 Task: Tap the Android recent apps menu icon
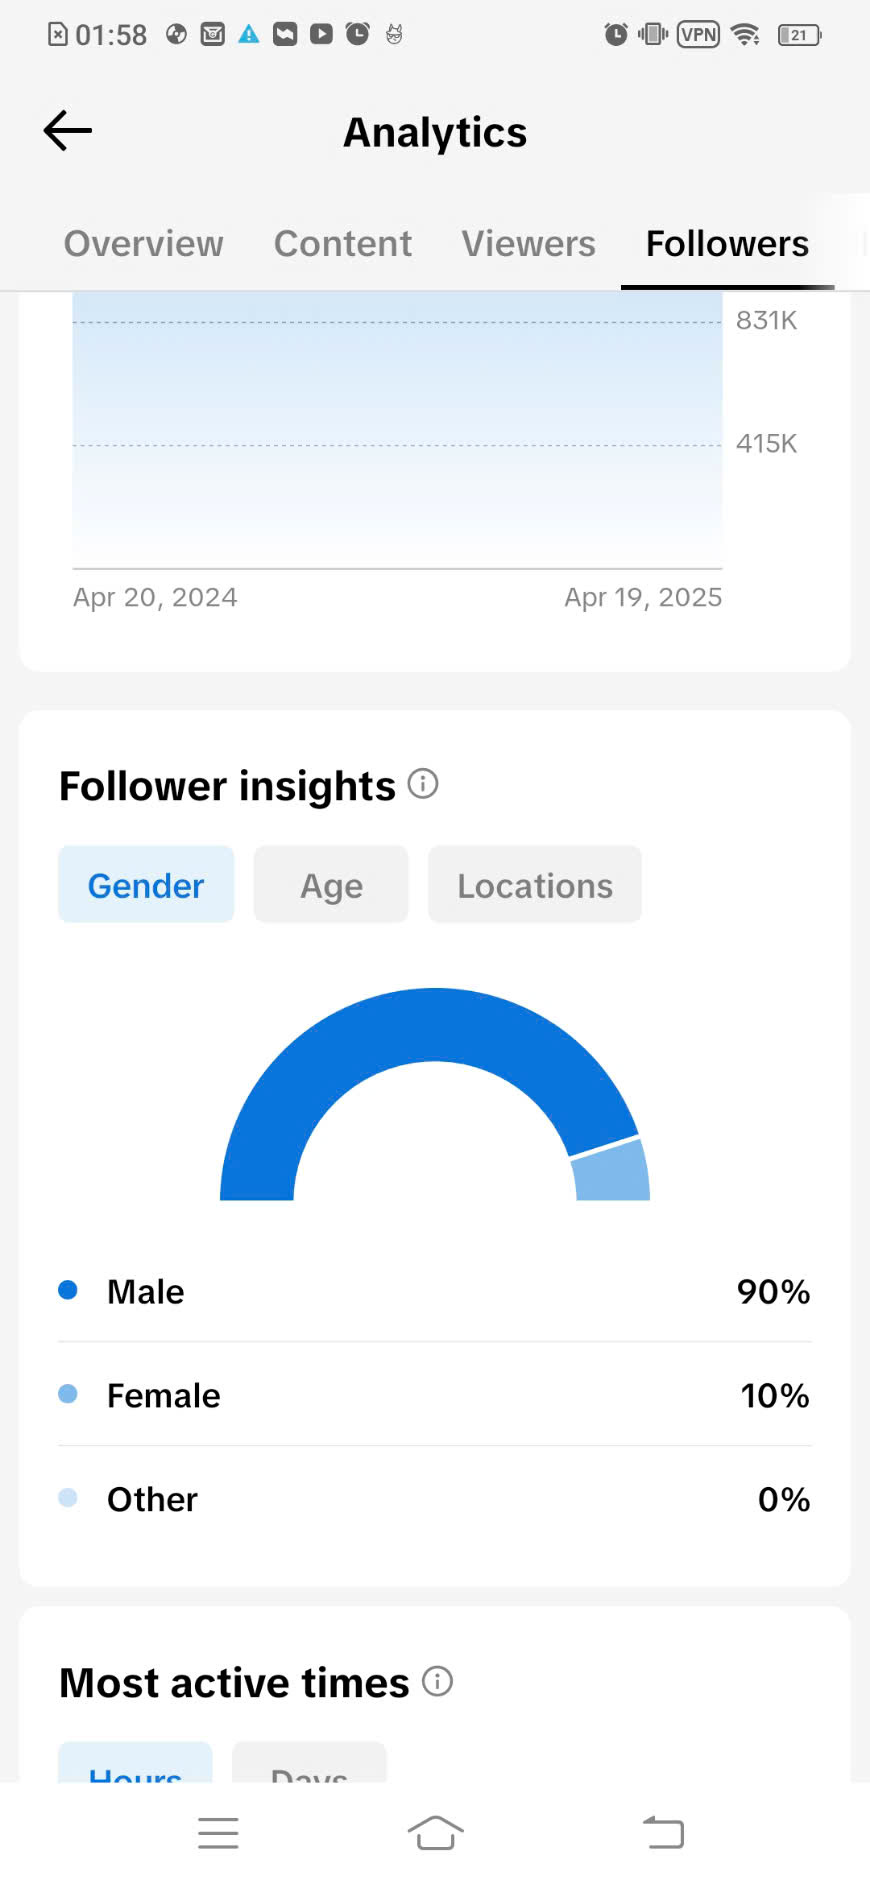(218, 1833)
